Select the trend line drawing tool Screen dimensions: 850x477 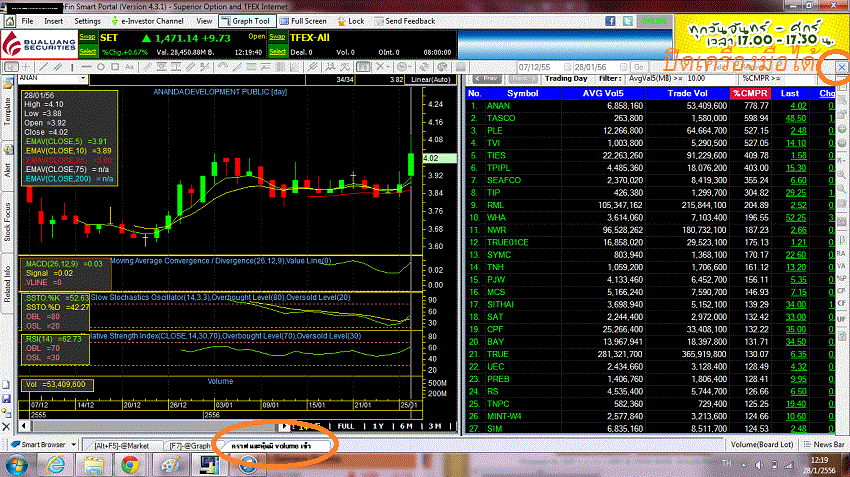coord(44,67)
